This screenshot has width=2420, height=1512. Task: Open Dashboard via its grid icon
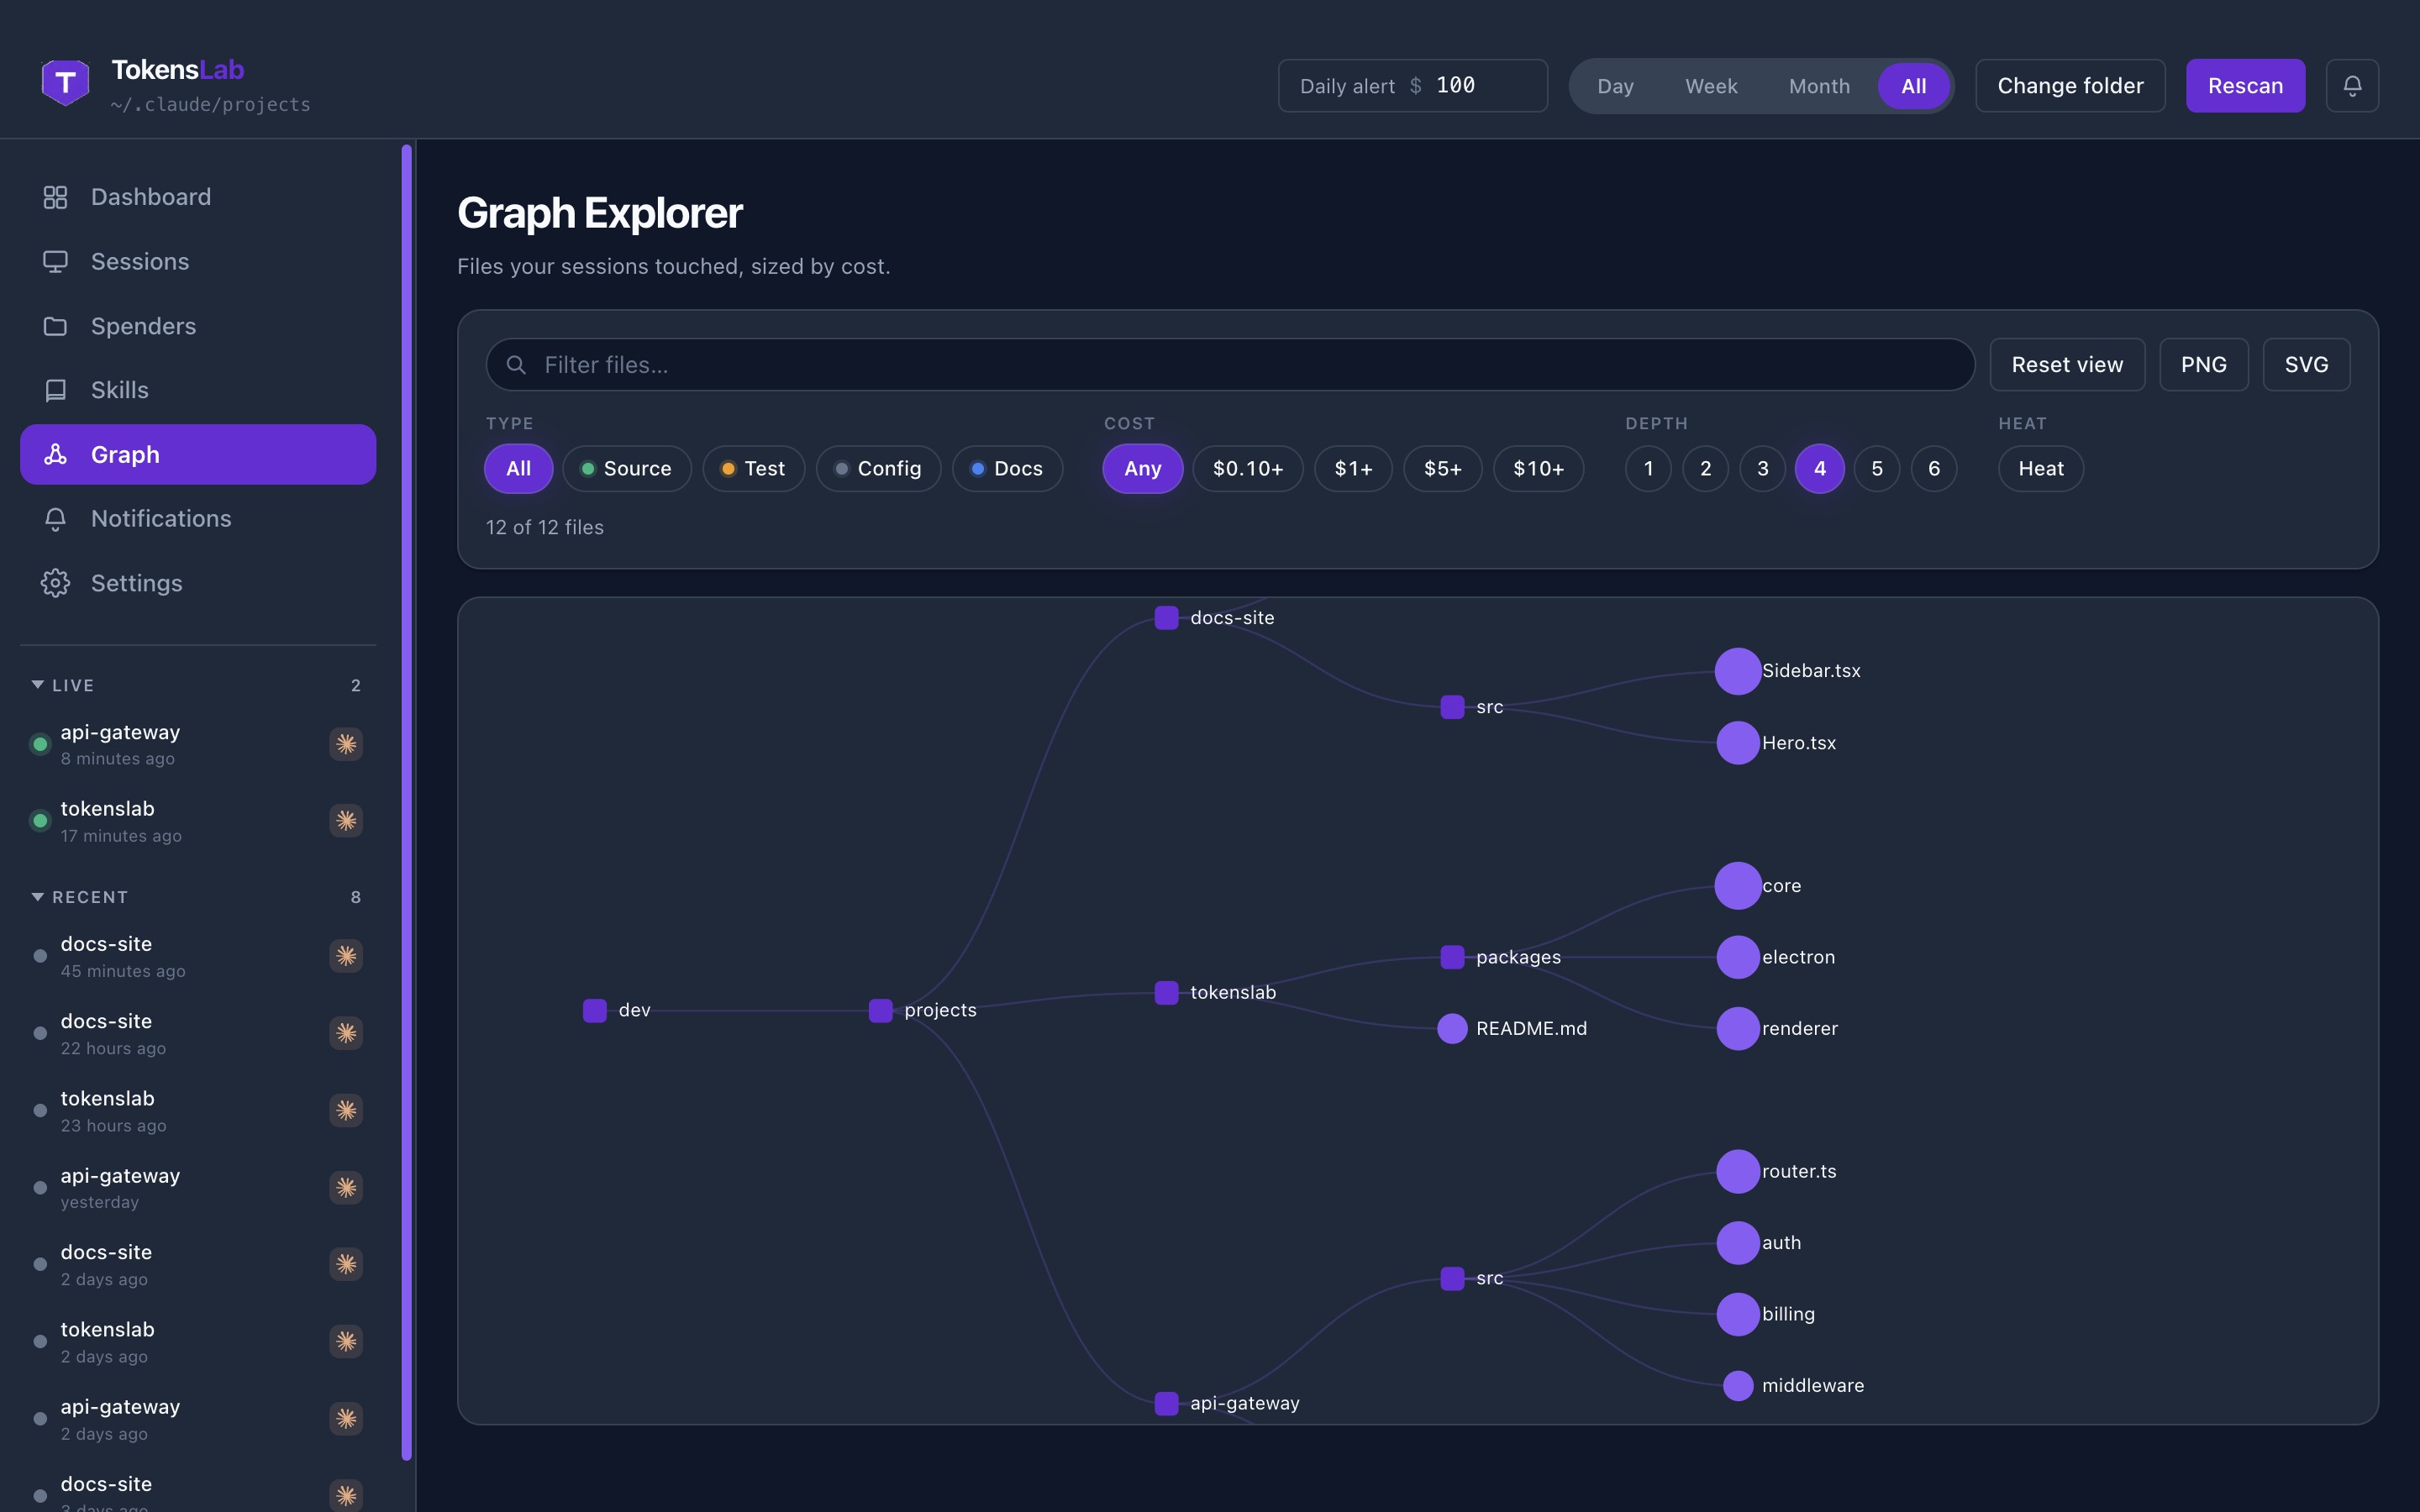pos(55,197)
